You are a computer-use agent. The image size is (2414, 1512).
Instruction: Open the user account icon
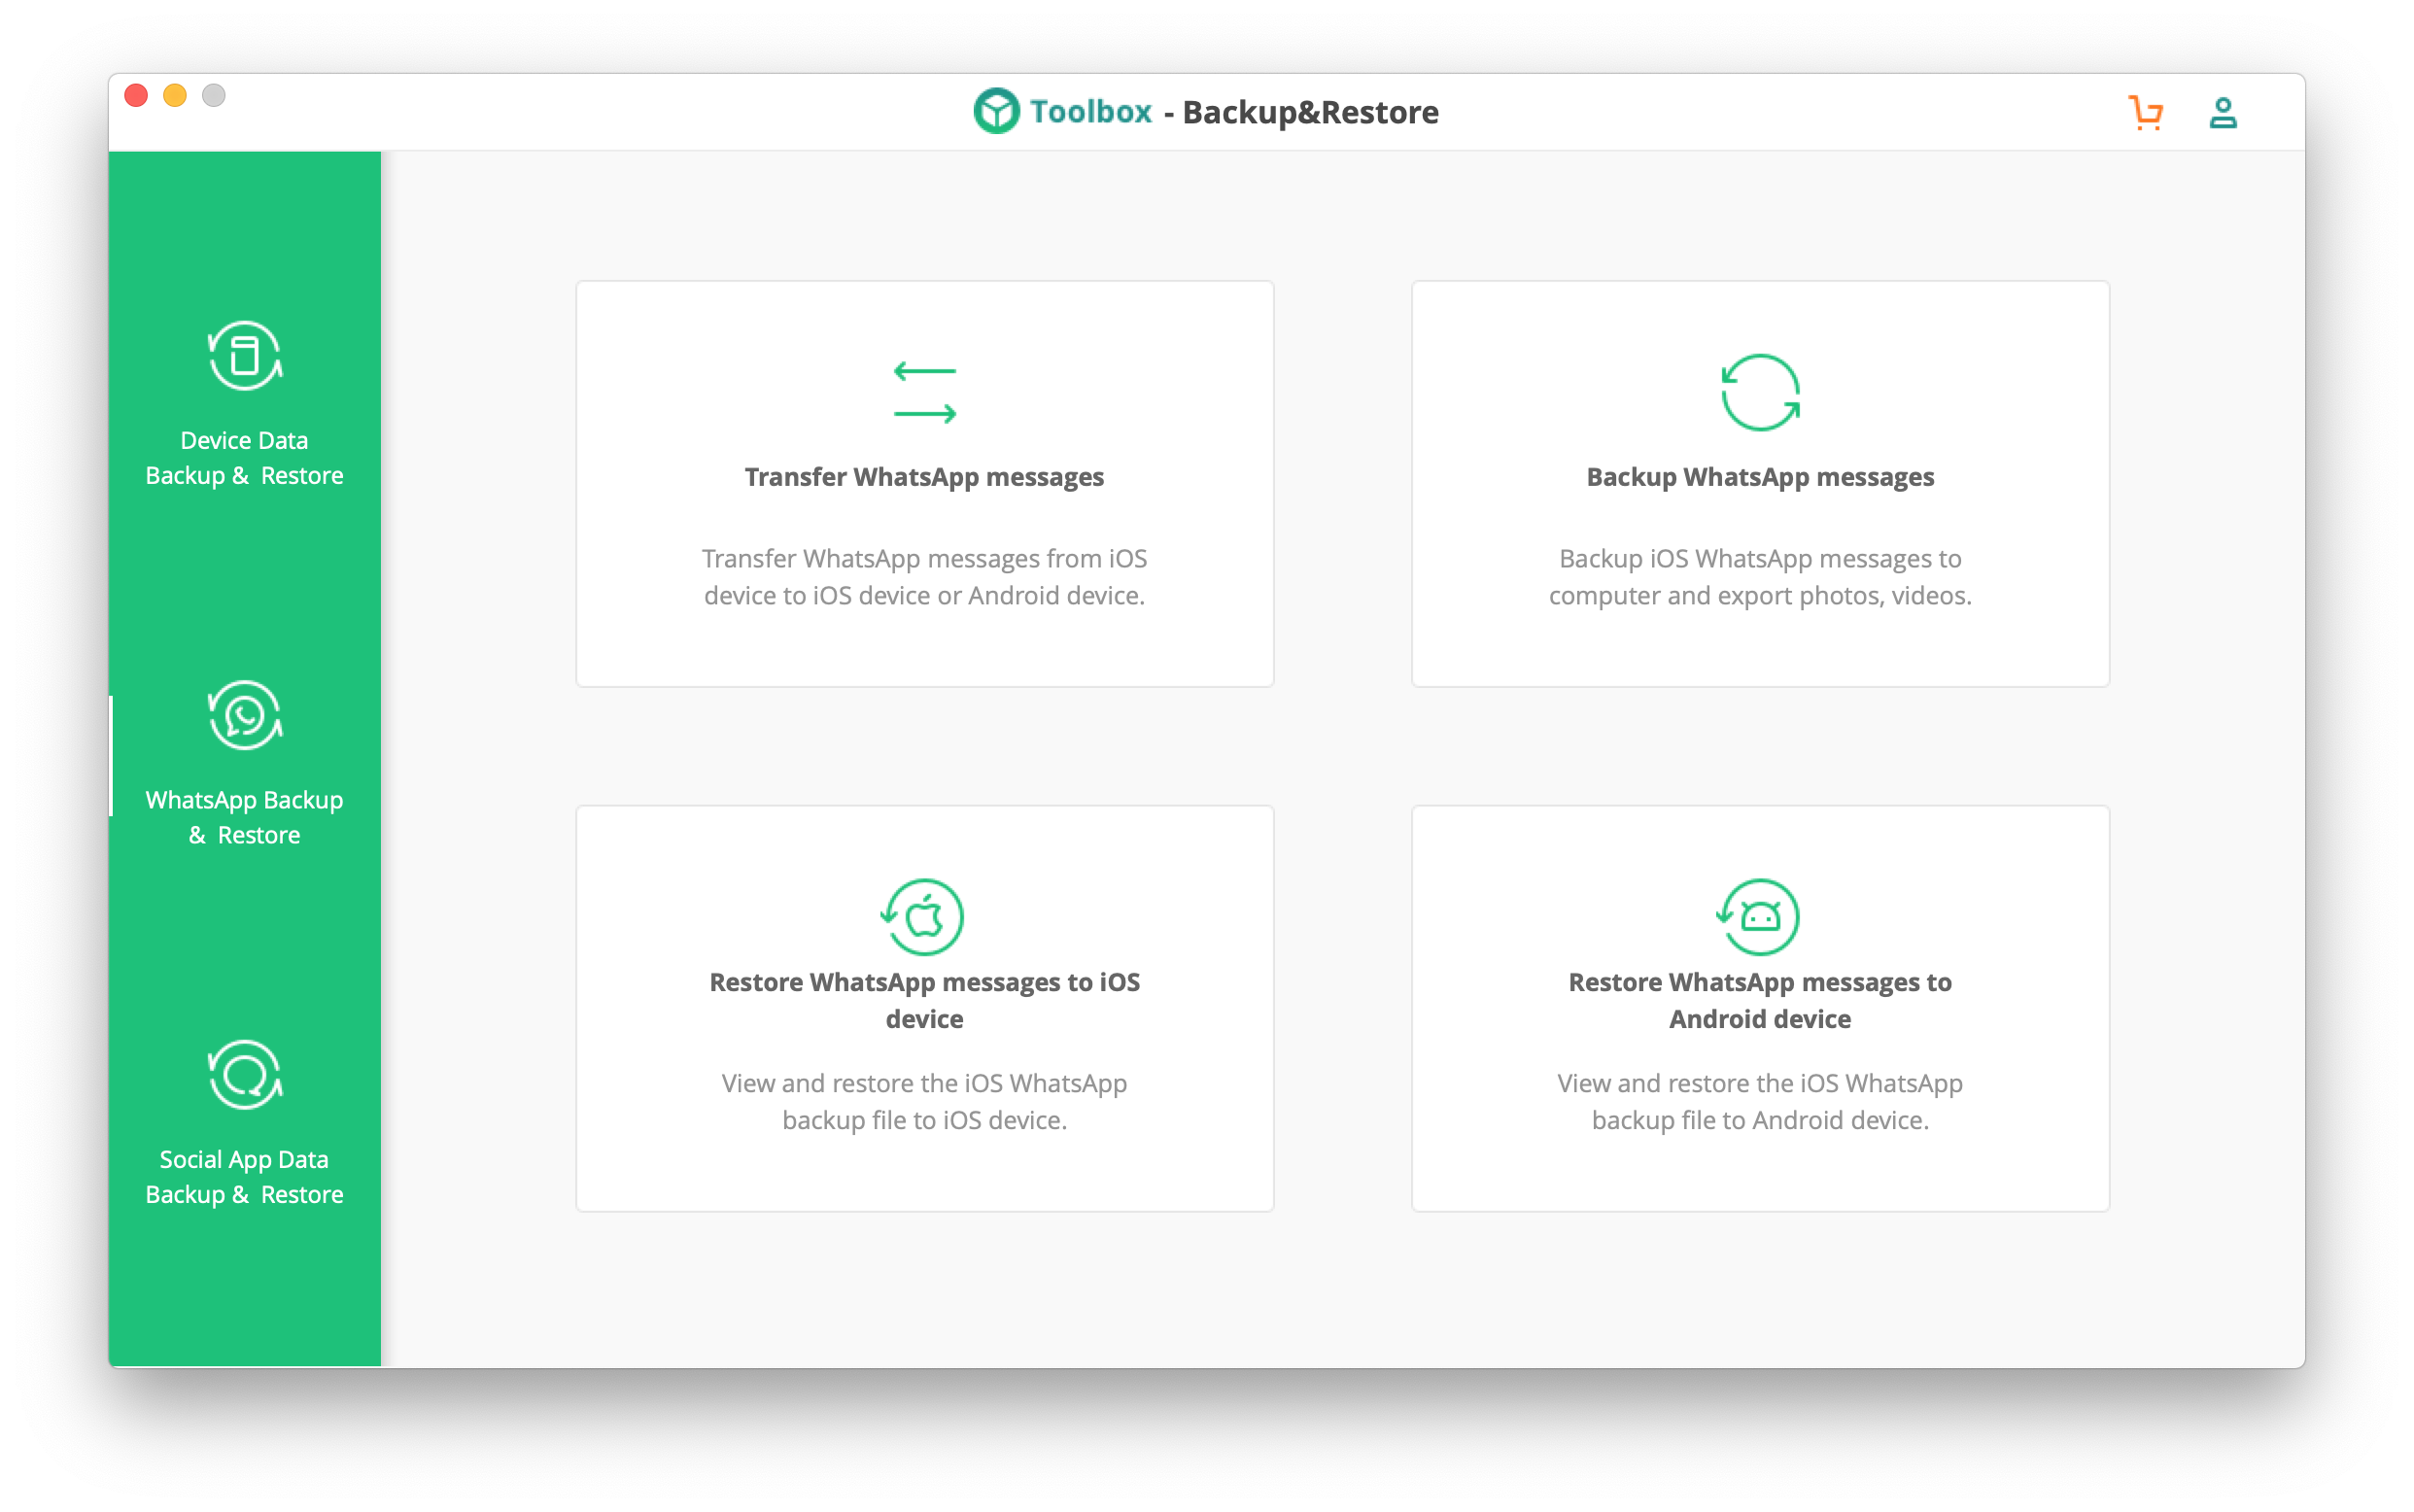coord(2222,112)
